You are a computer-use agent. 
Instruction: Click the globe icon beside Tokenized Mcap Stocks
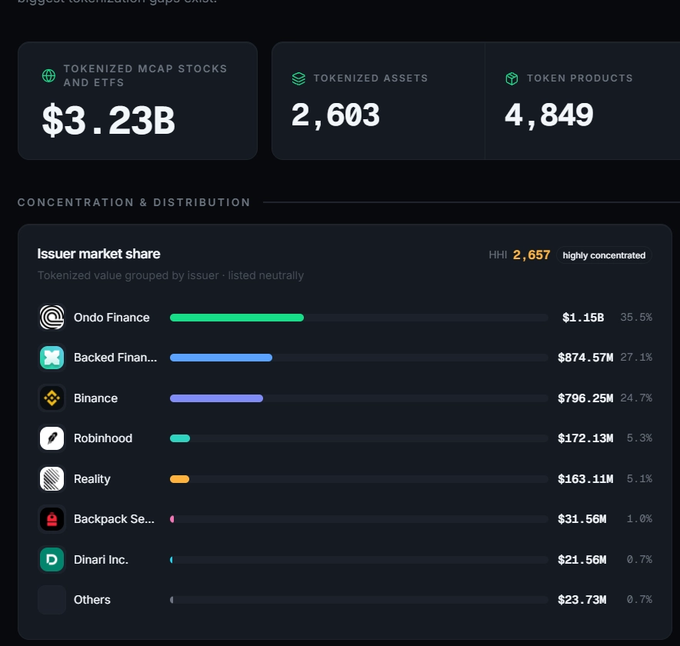[49, 75]
